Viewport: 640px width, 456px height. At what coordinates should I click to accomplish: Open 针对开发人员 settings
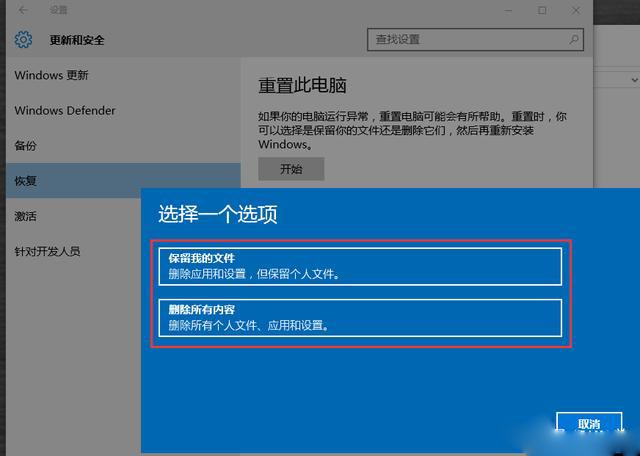pos(47,251)
